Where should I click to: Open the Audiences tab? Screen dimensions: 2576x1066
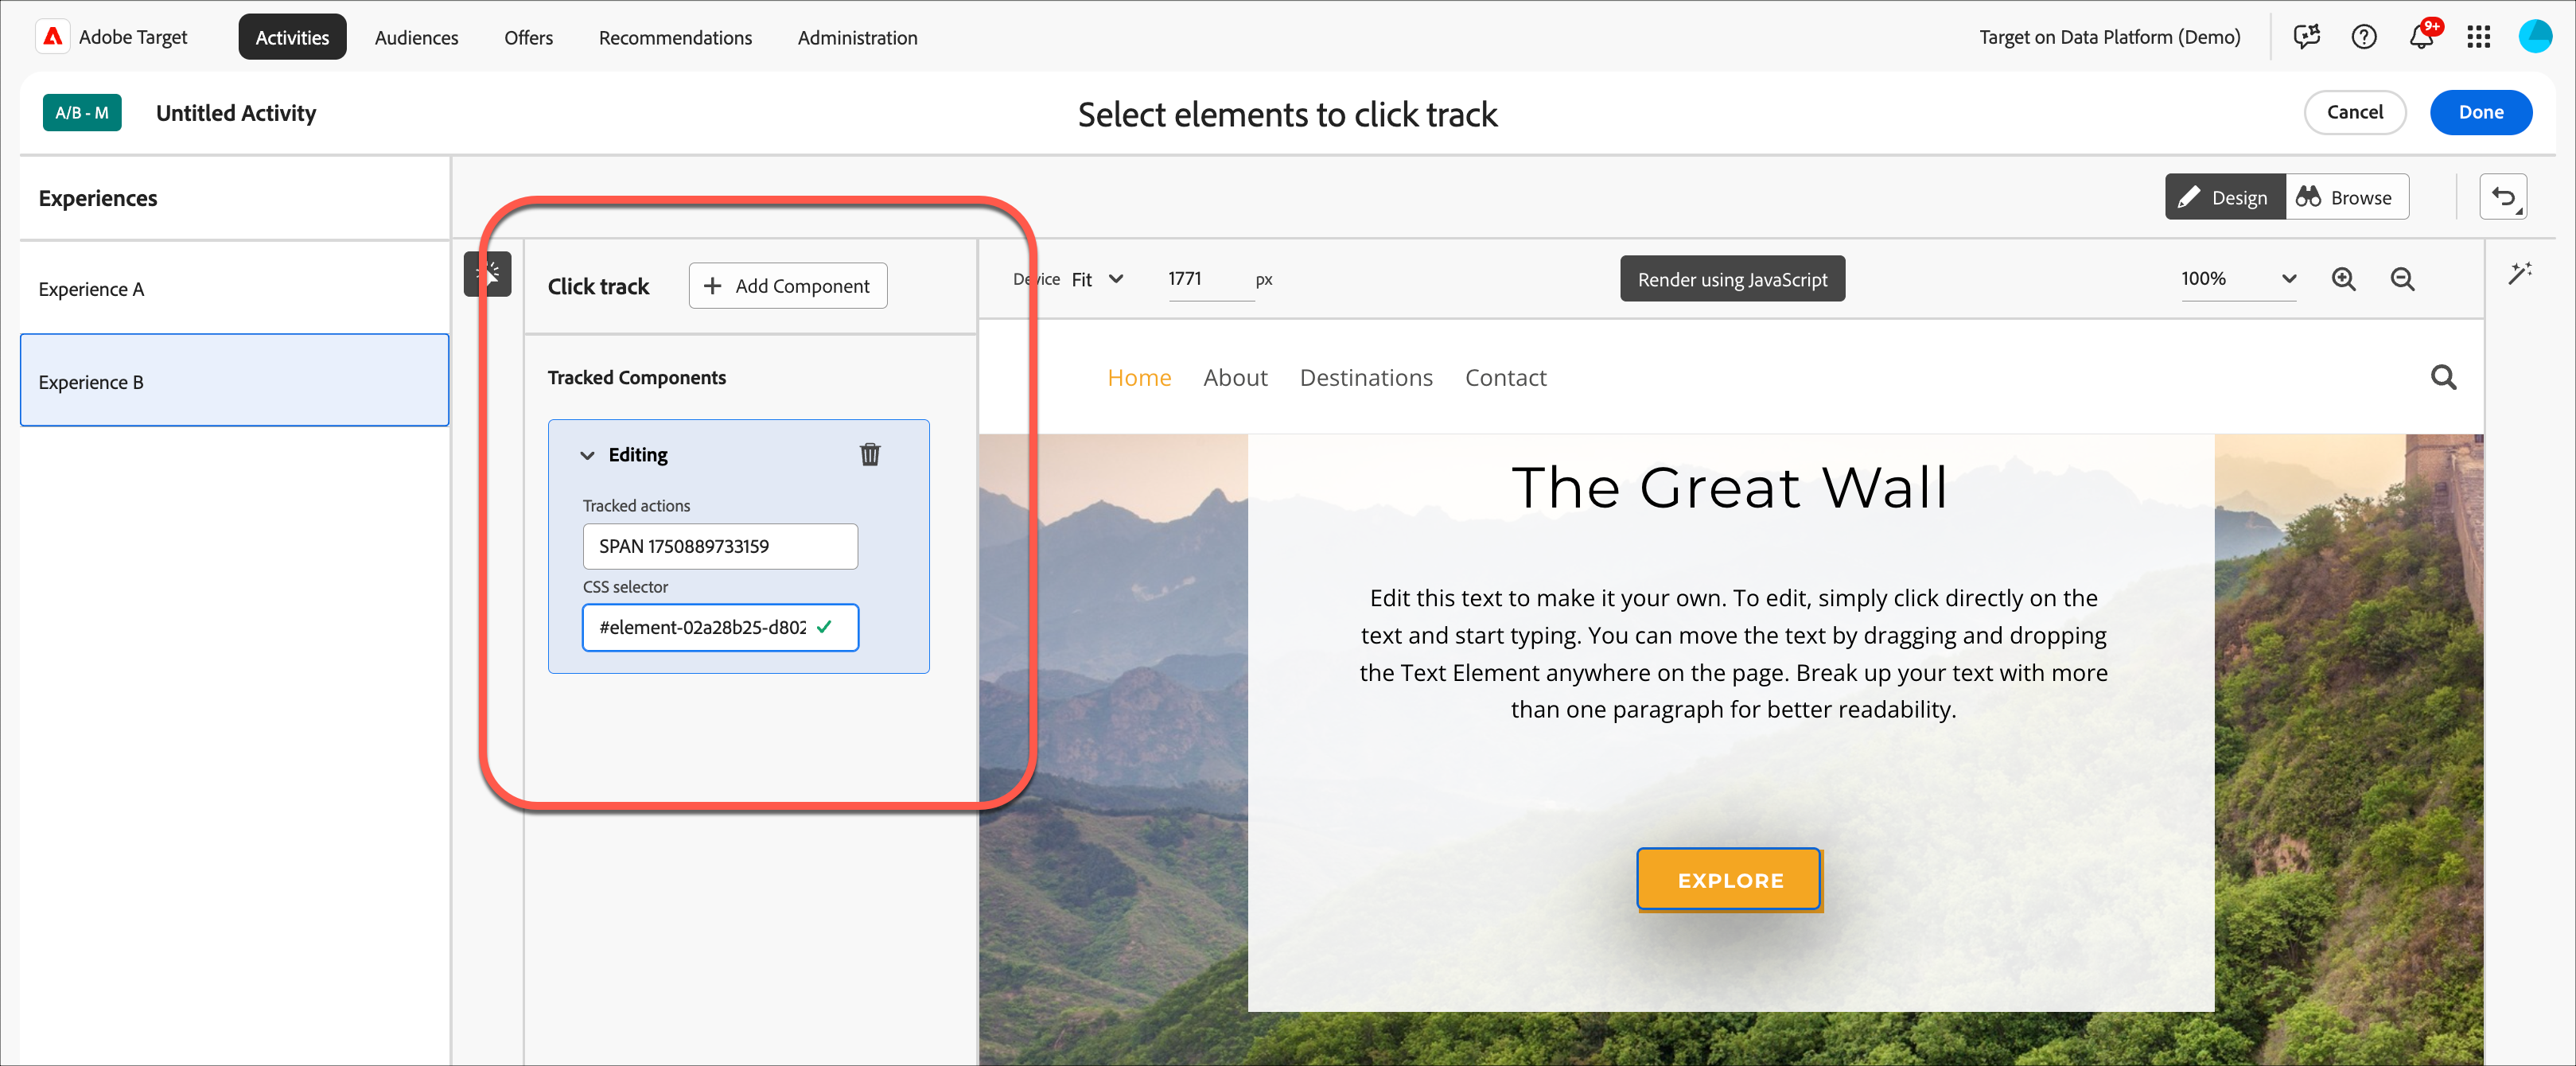coord(416,38)
